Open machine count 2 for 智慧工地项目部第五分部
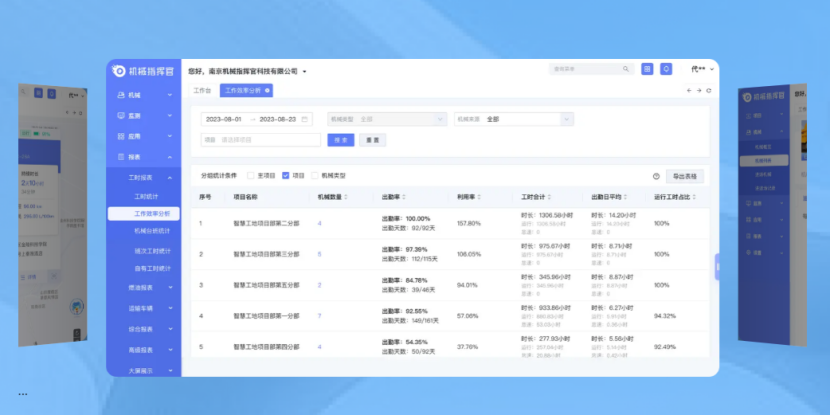The height and width of the screenshot is (416, 831). pyautogui.click(x=320, y=285)
